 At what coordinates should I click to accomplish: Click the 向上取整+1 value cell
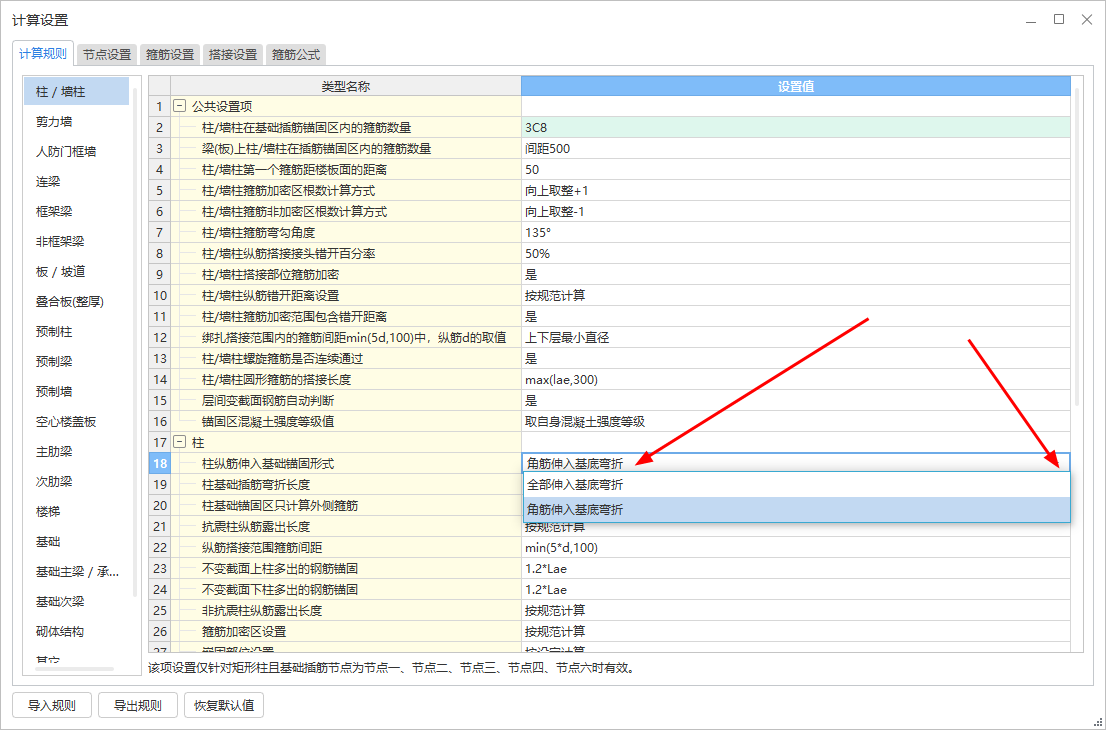click(796, 190)
